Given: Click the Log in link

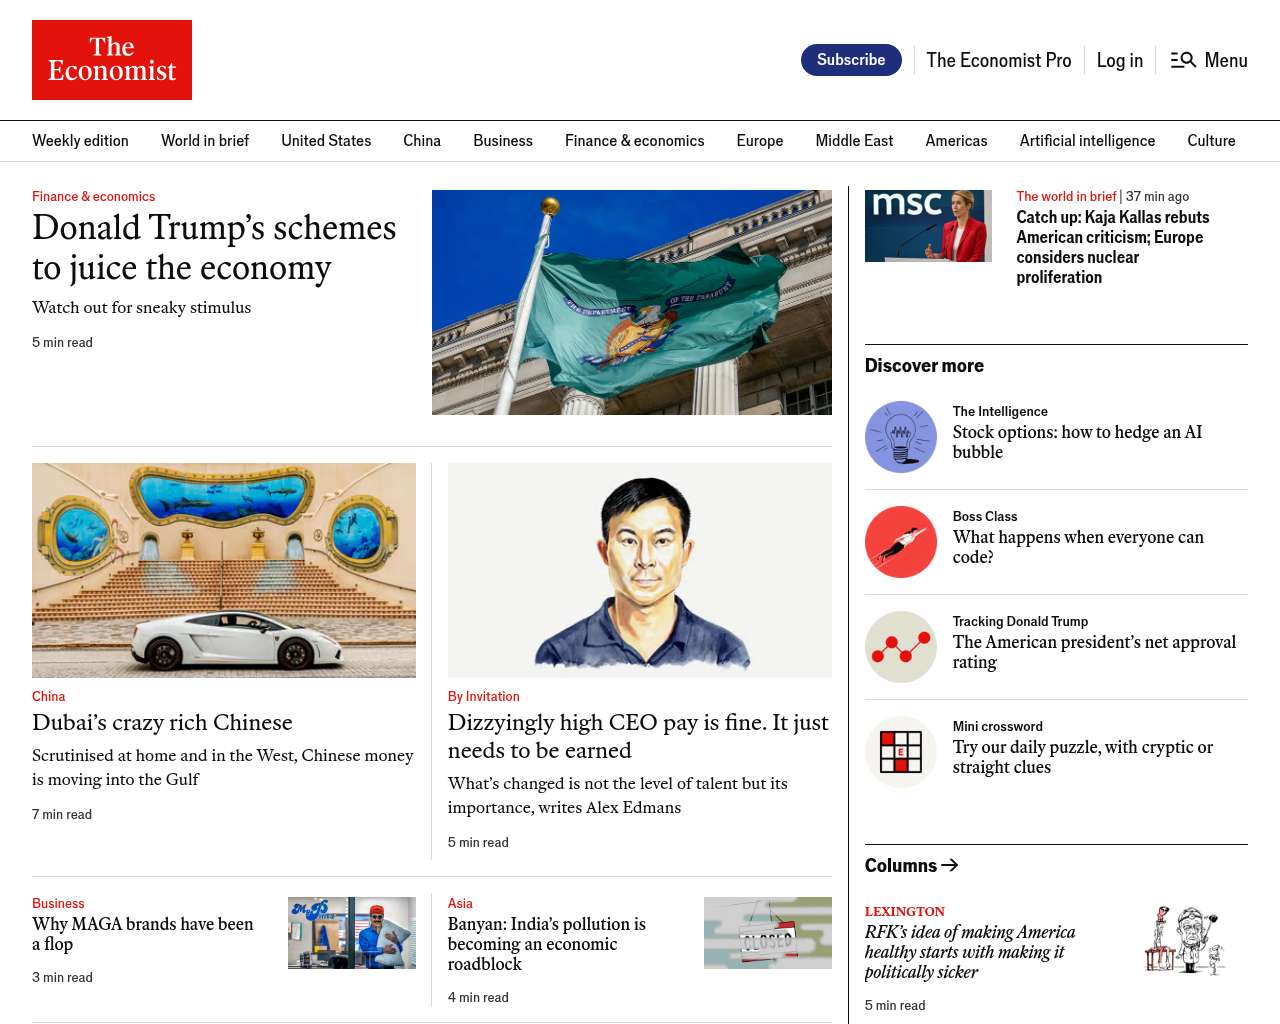Looking at the screenshot, I should point(1119,60).
